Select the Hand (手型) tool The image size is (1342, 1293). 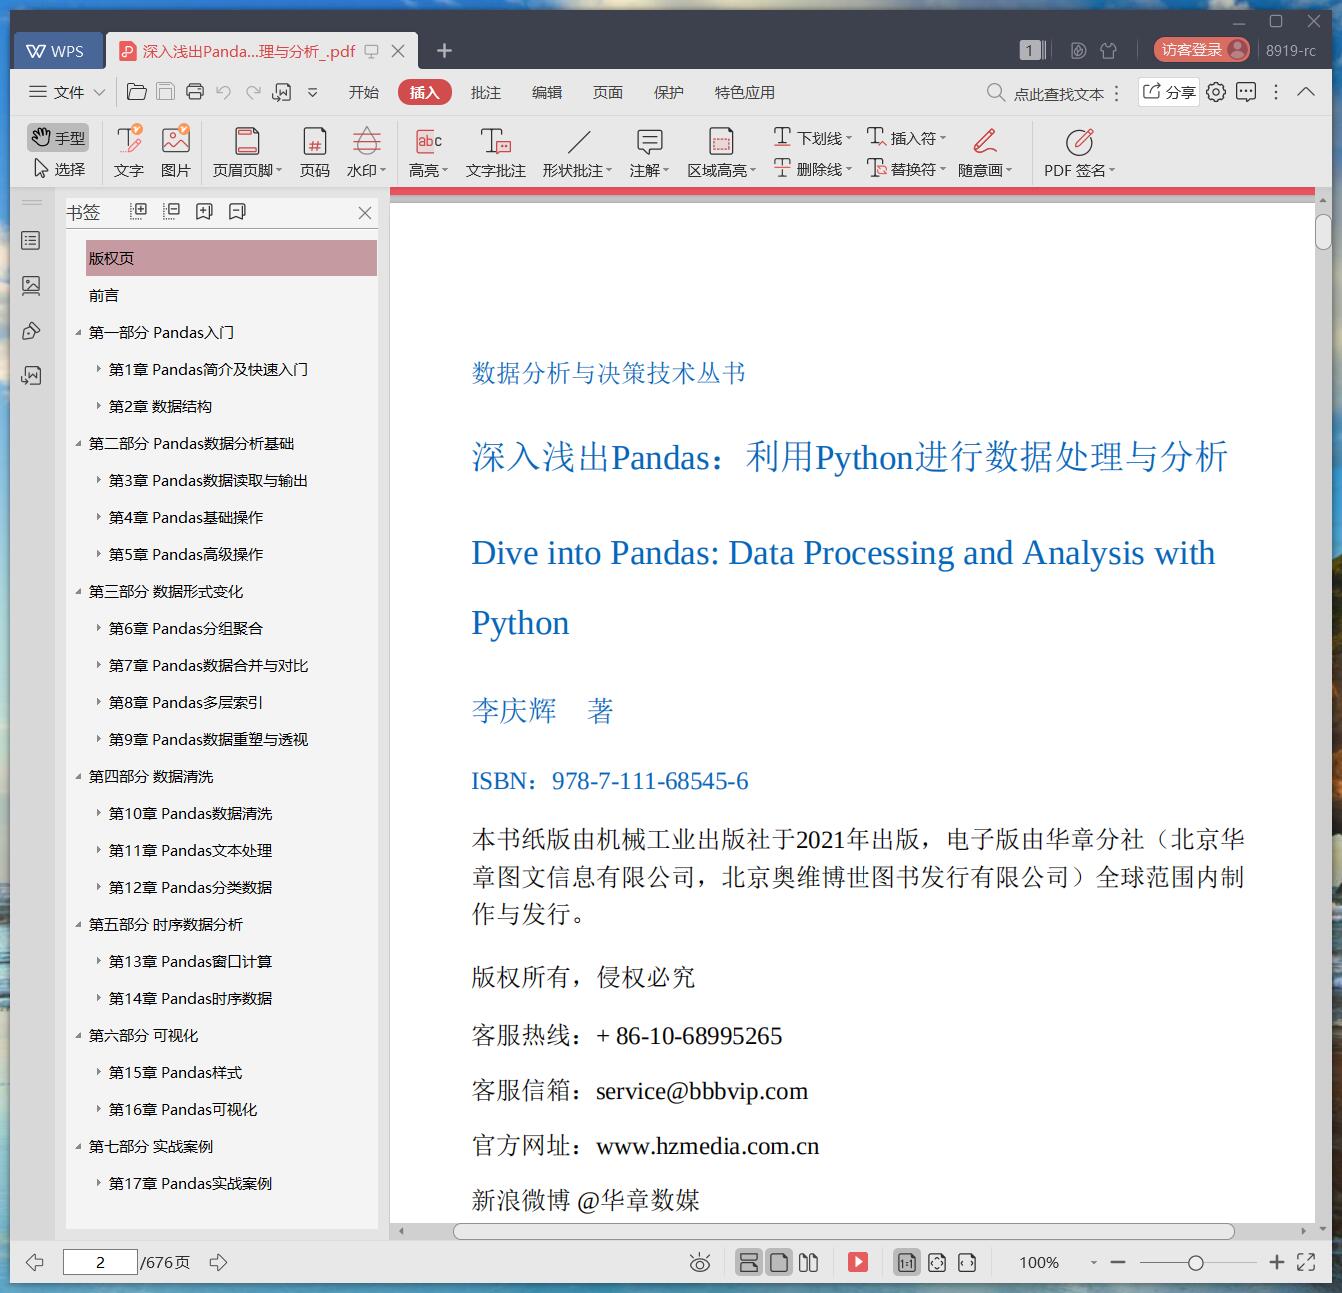pyautogui.click(x=58, y=138)
